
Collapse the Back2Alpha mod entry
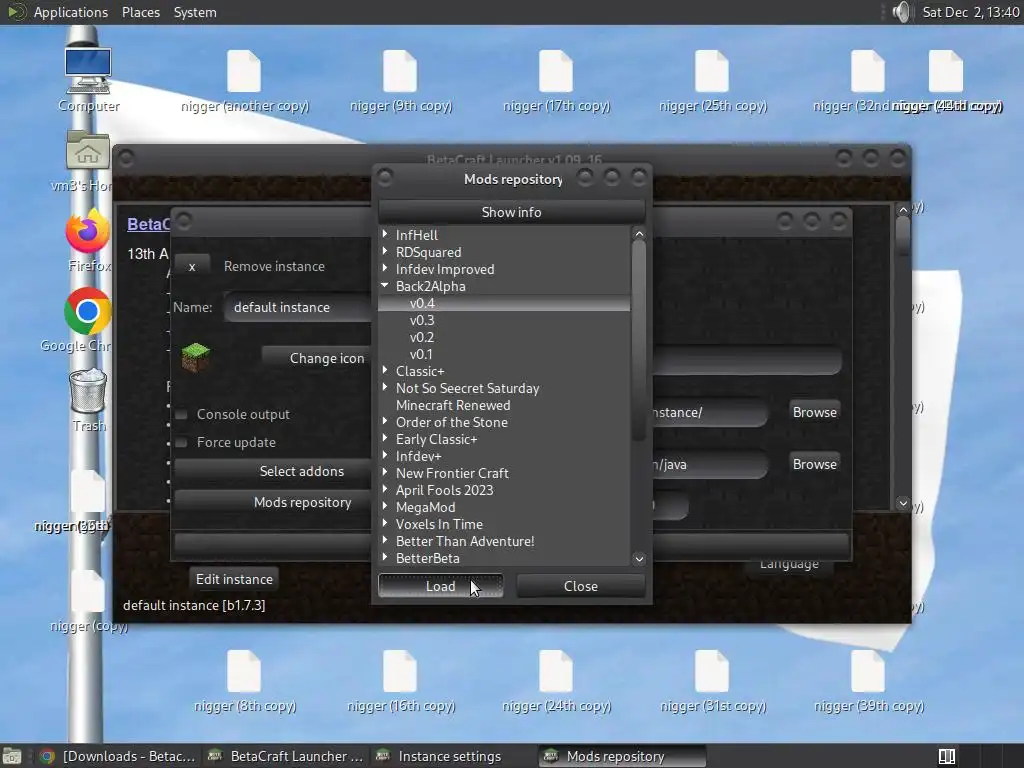385,285
